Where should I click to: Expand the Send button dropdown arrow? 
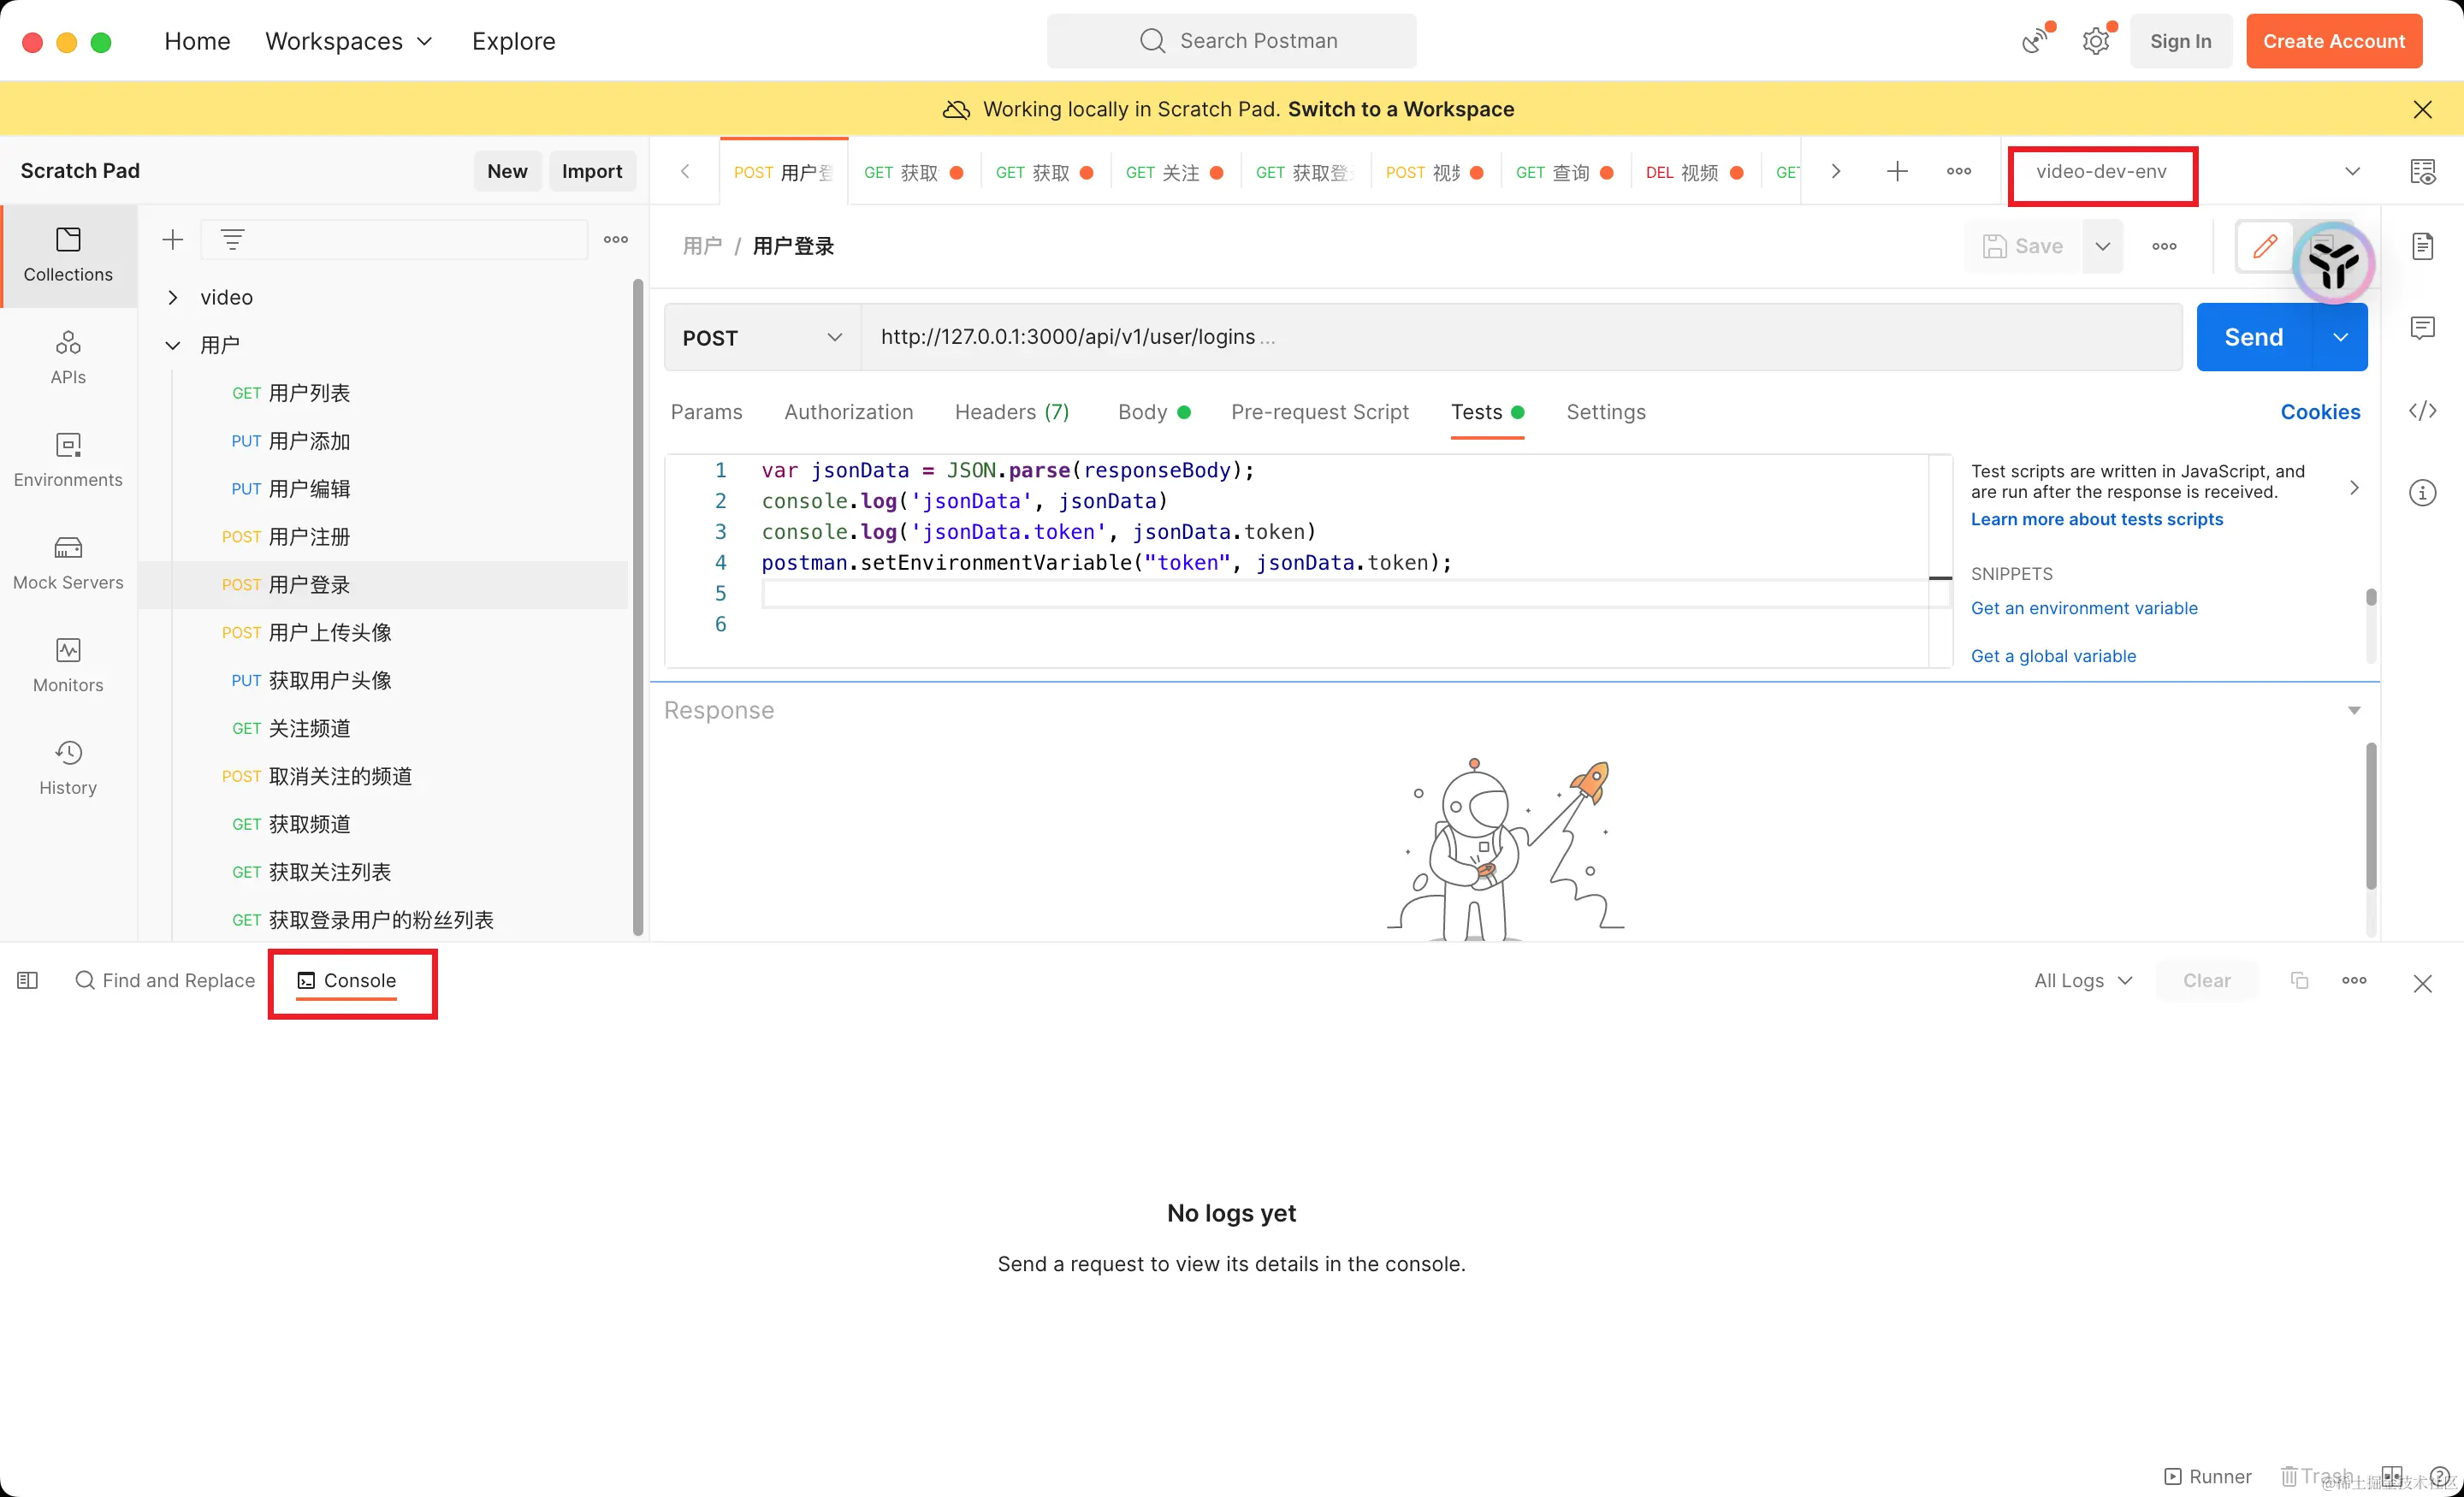[x=2346, y=336]
